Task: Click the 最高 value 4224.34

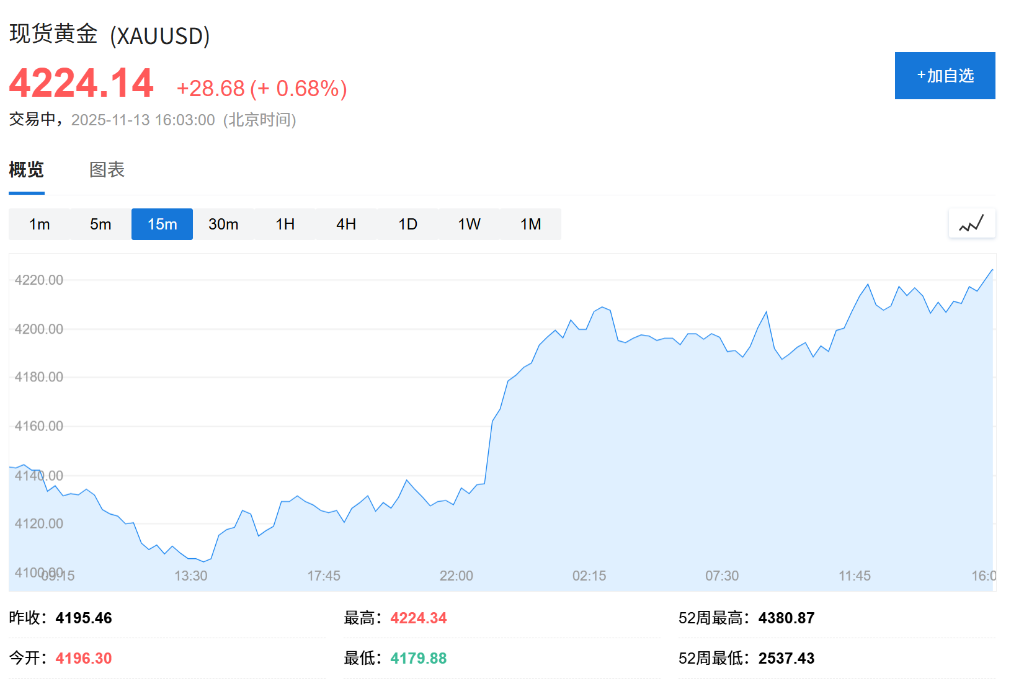Action: click(418, 618)
